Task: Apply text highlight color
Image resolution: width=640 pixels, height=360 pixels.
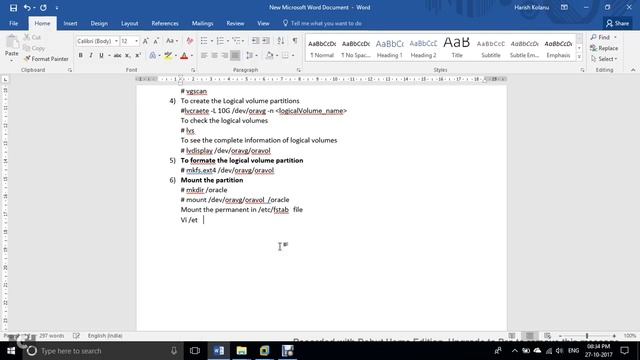Action: (168, 55)
